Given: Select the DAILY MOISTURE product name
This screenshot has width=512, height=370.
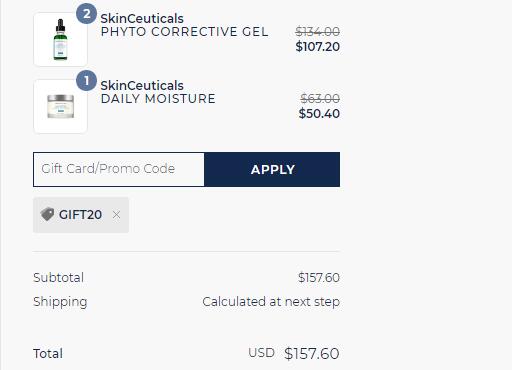Looking at the screenshot, I should click(x=158, y=99).
